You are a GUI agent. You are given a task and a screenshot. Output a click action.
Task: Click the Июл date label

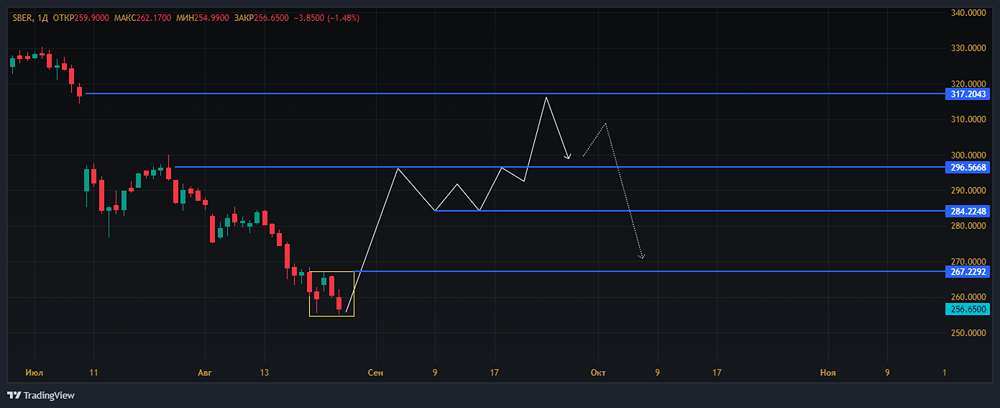tap(33, 372)
